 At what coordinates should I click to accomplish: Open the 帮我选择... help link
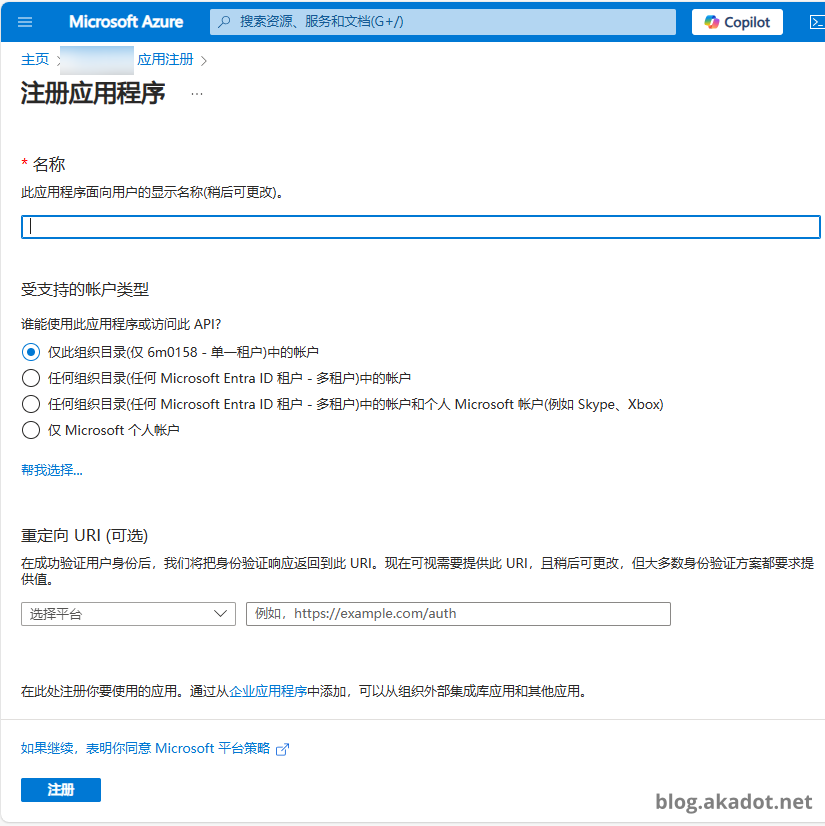(52, 470)
